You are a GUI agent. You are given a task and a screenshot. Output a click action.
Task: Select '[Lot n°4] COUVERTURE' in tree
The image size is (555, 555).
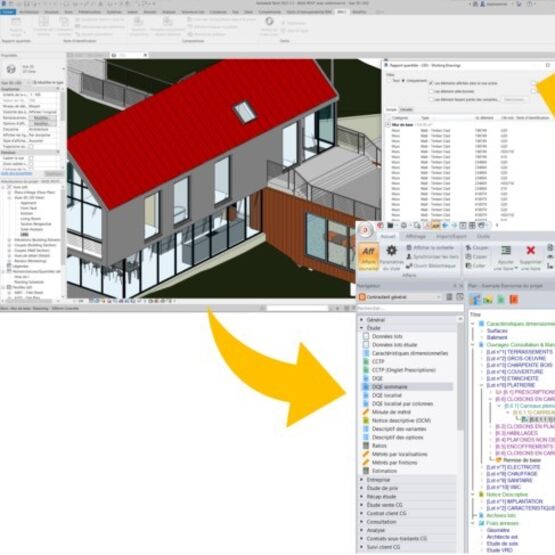(515, 372)
